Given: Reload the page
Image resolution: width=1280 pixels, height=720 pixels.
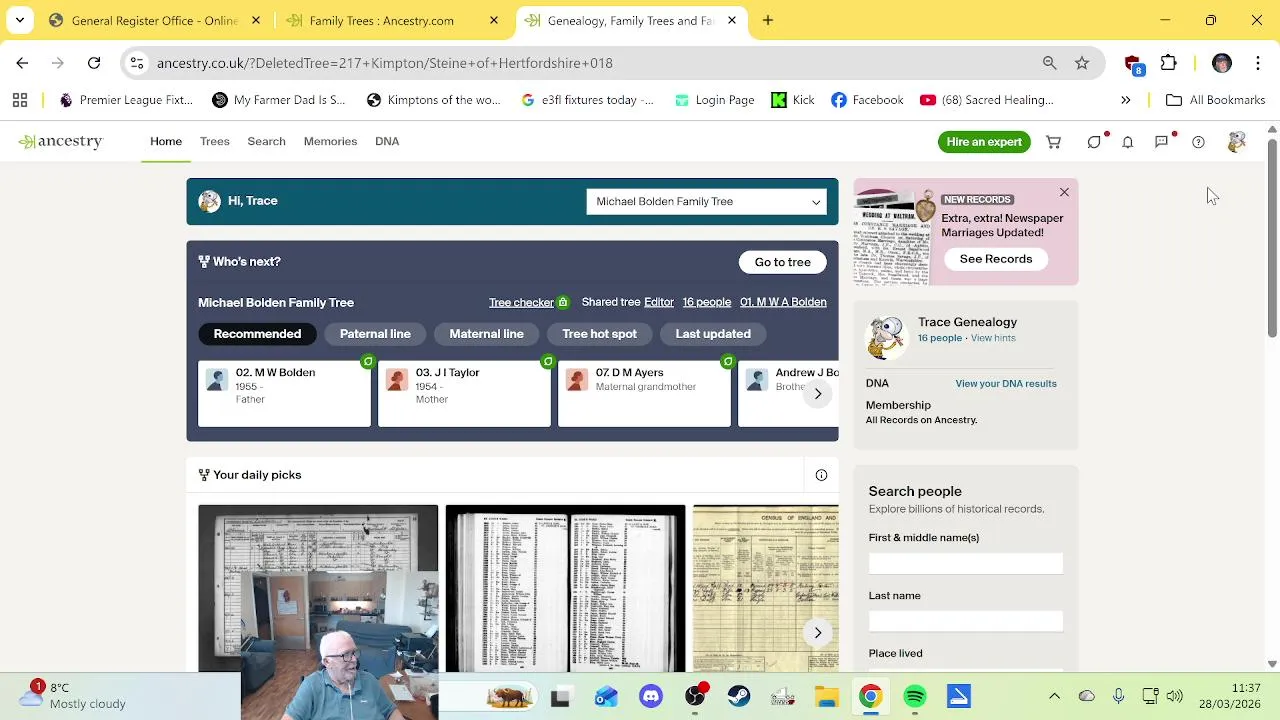Looking at the screenshot, I should (94, 63).
